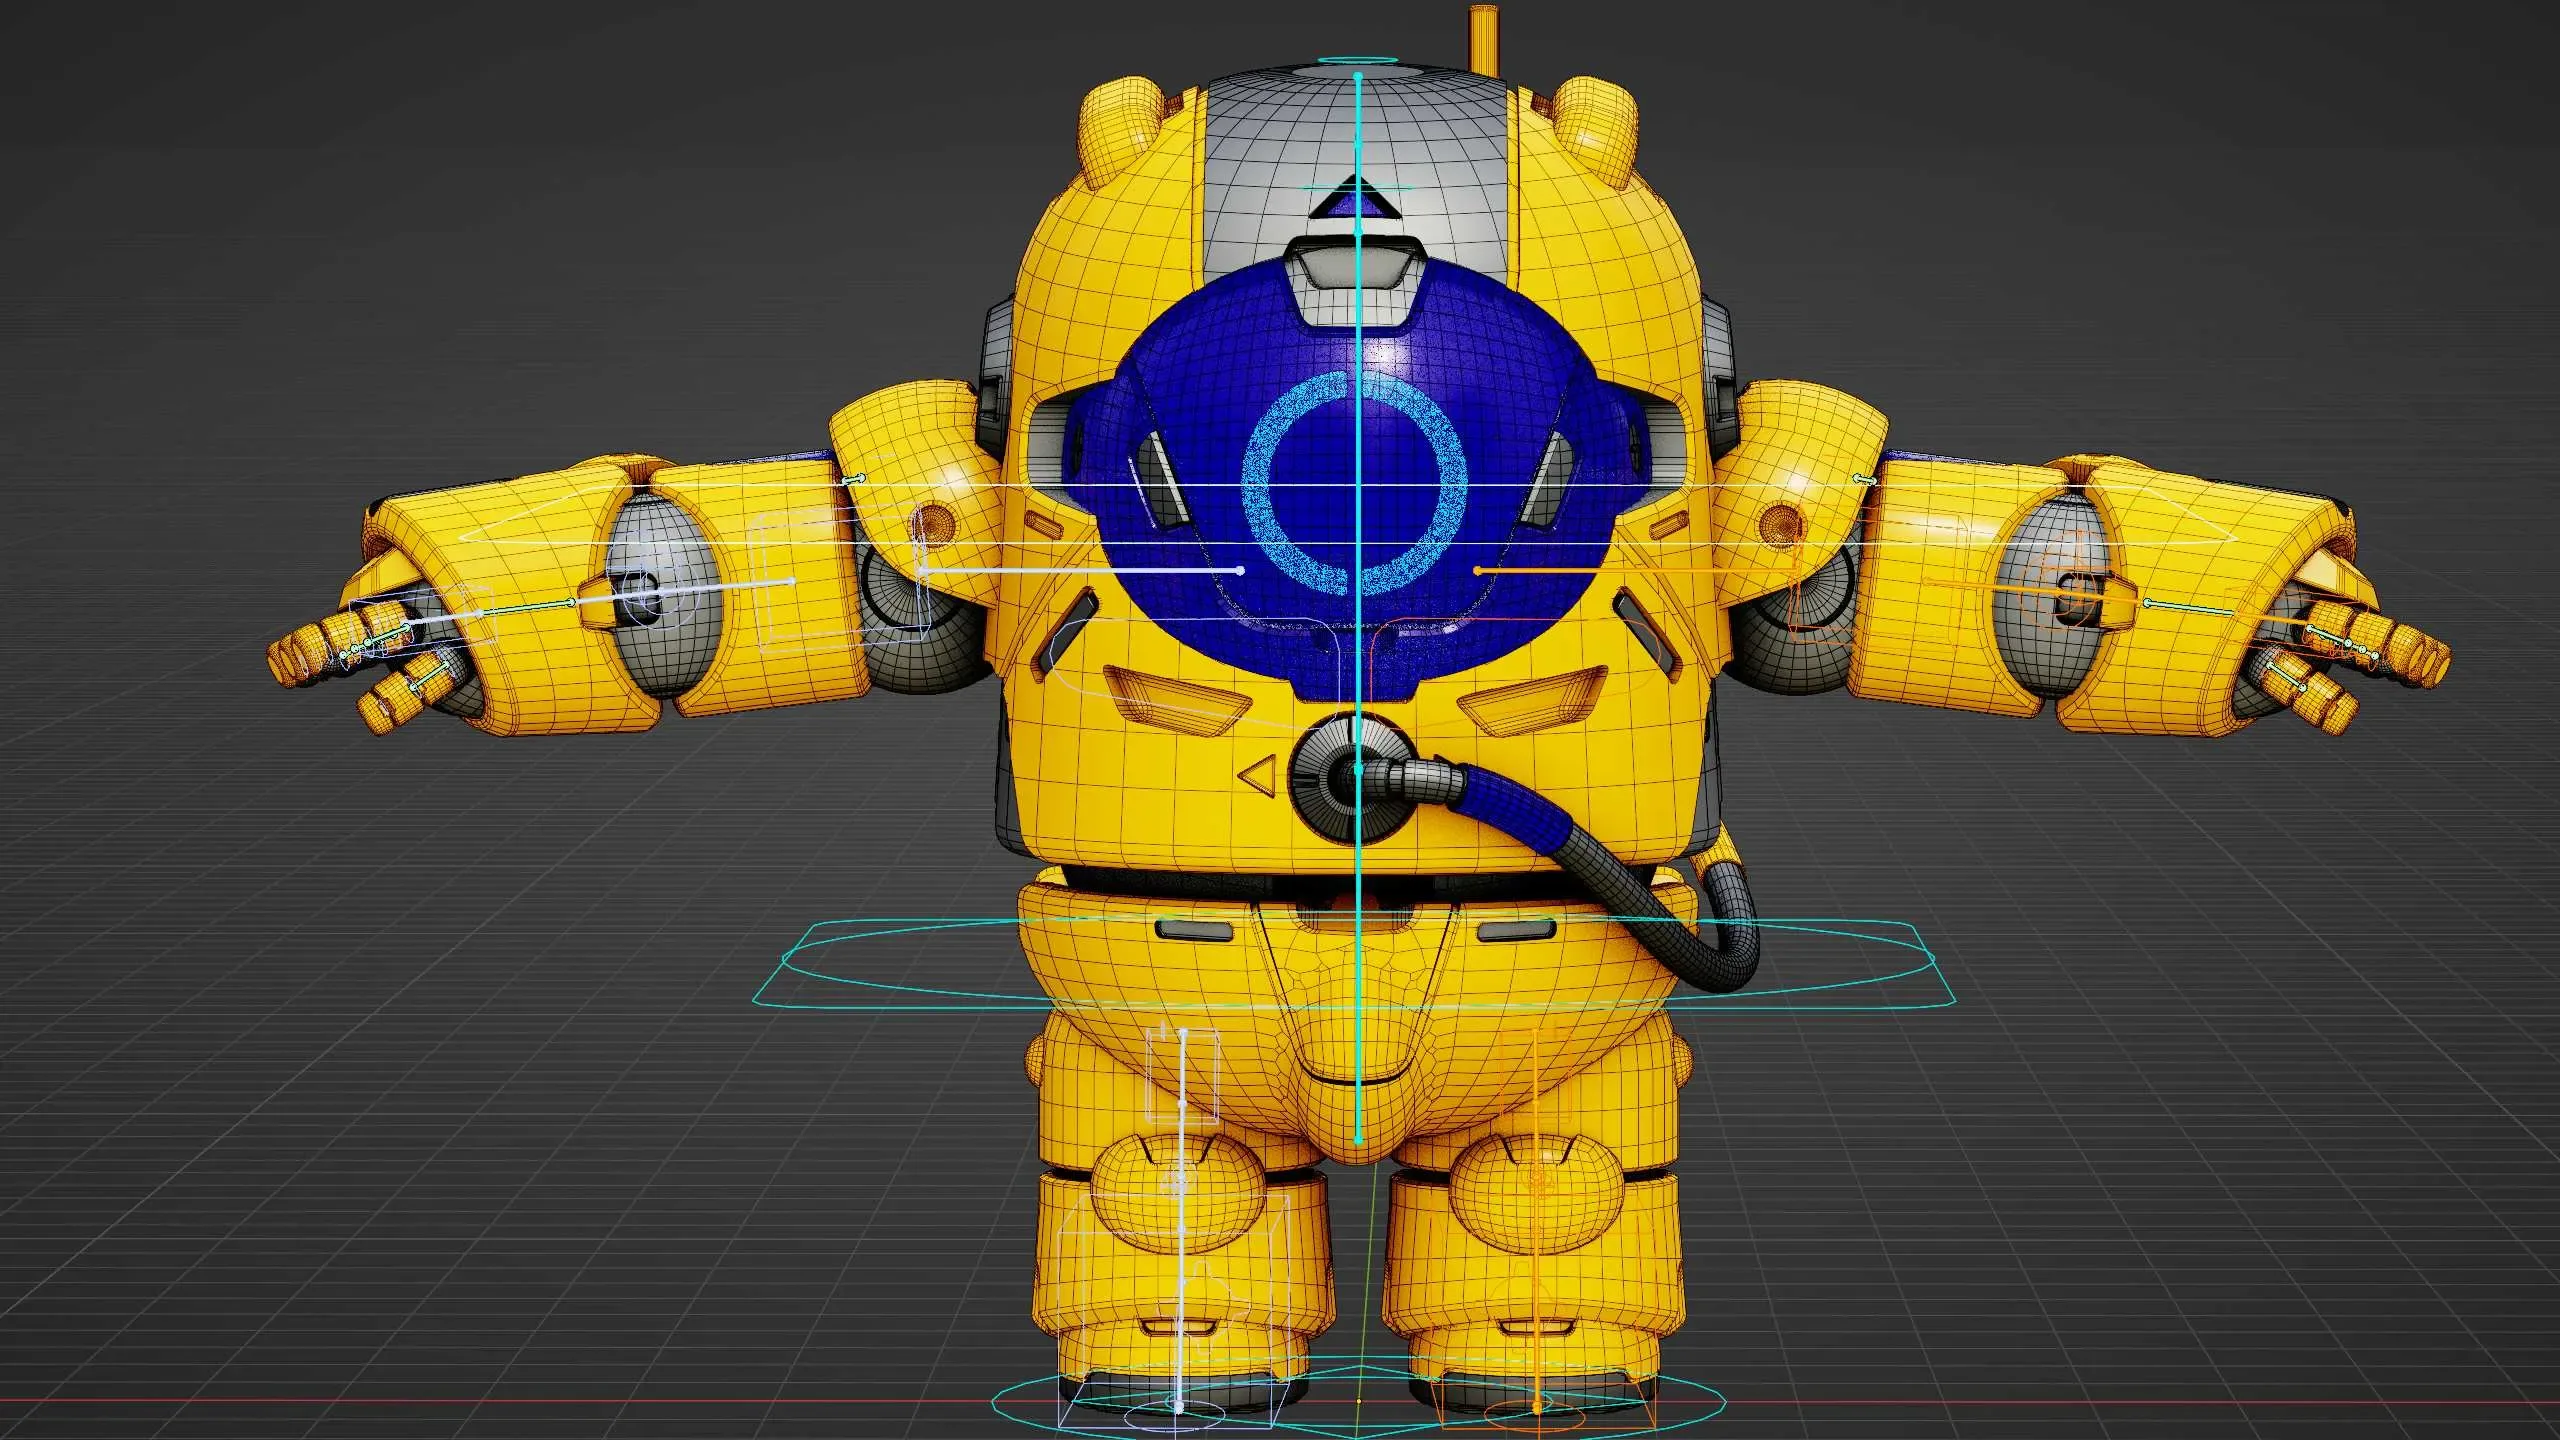2560x1440 pixels.
Task: Select the cyan circle control atop the head
Action: point(1358,60)
